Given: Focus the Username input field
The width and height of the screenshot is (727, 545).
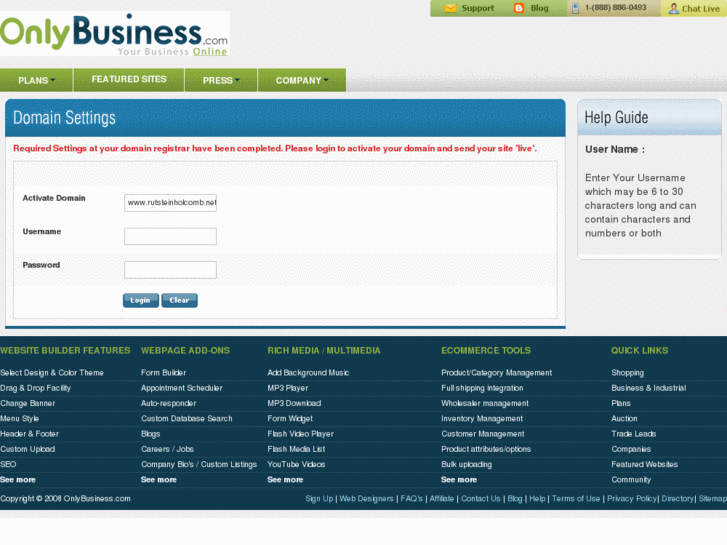Looking at the screenshot, I should [170, 236].
